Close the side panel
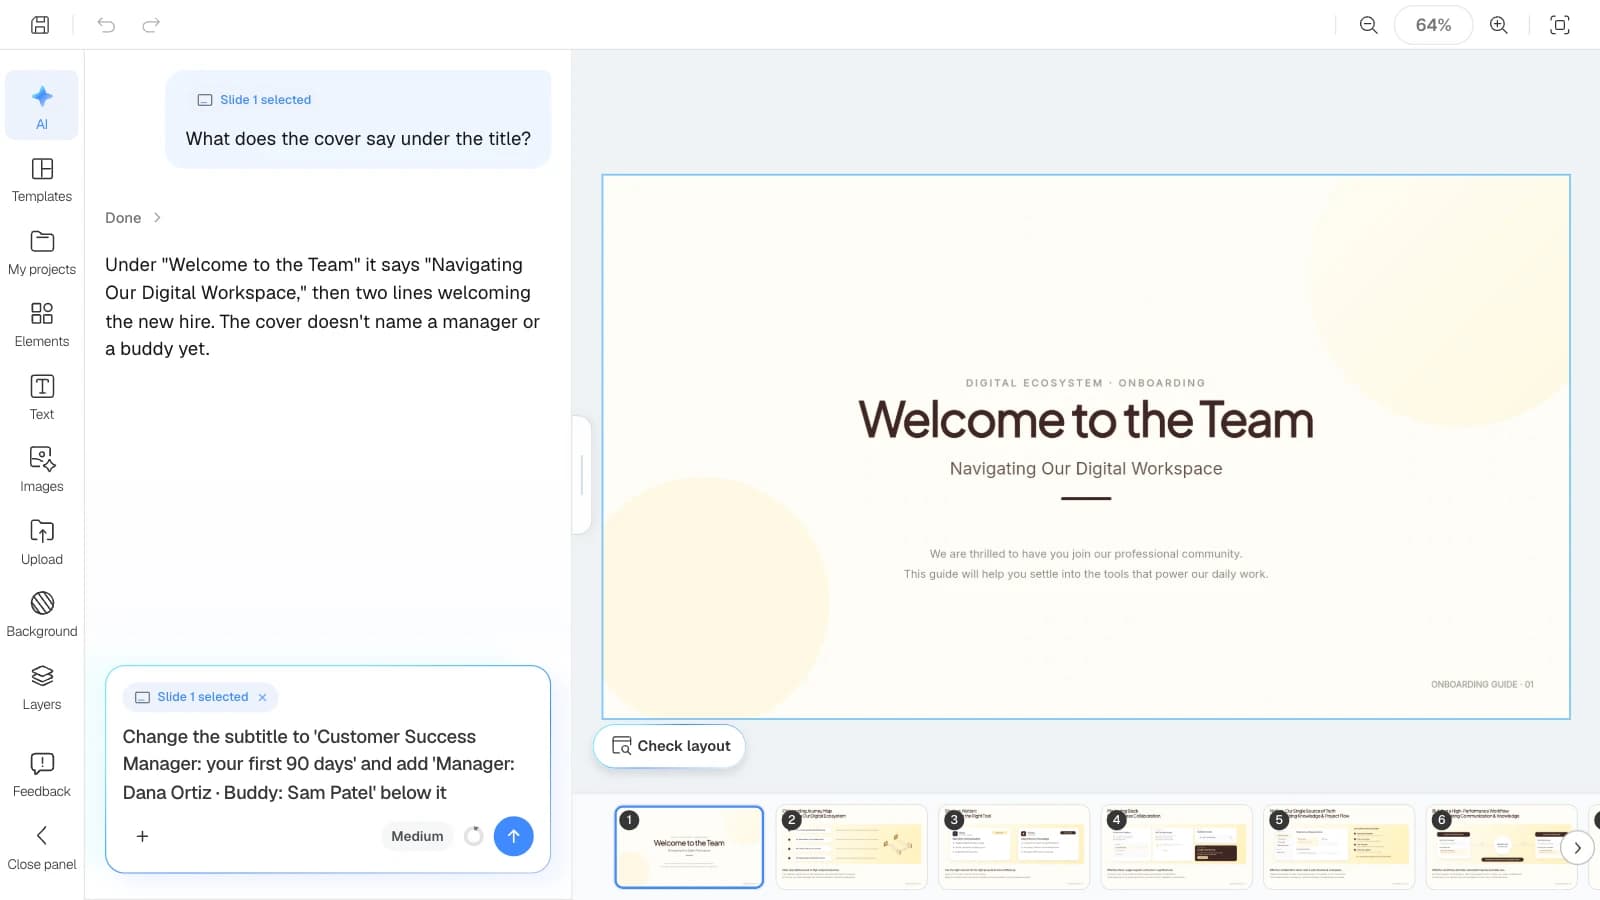The height and width of the screenshot is (900, 1600). click(42, 847)
